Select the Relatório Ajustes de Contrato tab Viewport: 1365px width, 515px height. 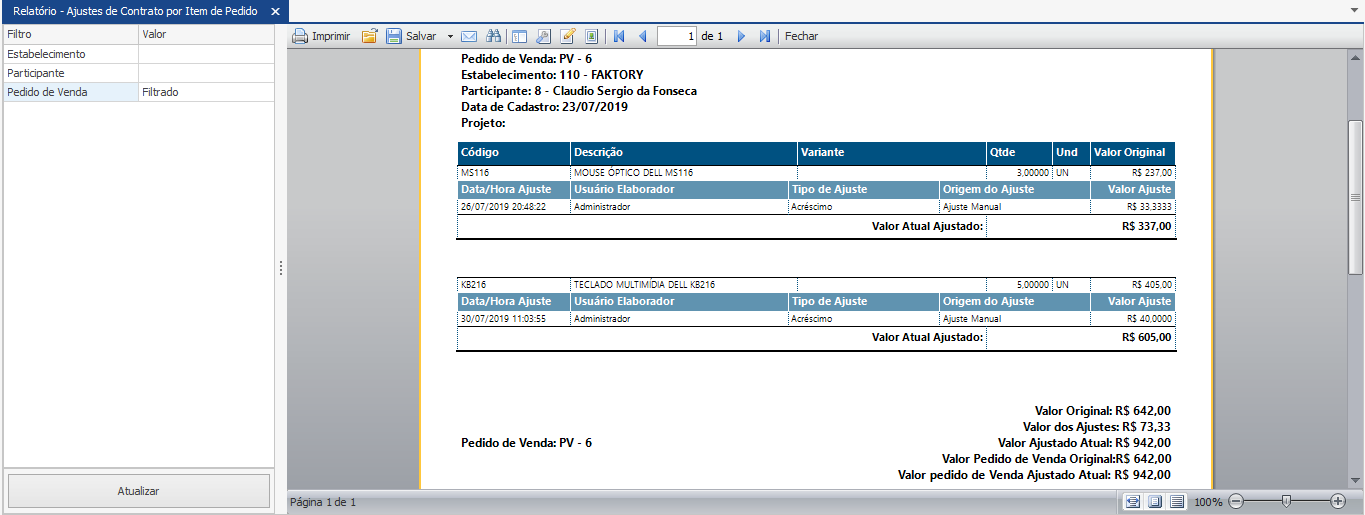[x=135, y=11]
